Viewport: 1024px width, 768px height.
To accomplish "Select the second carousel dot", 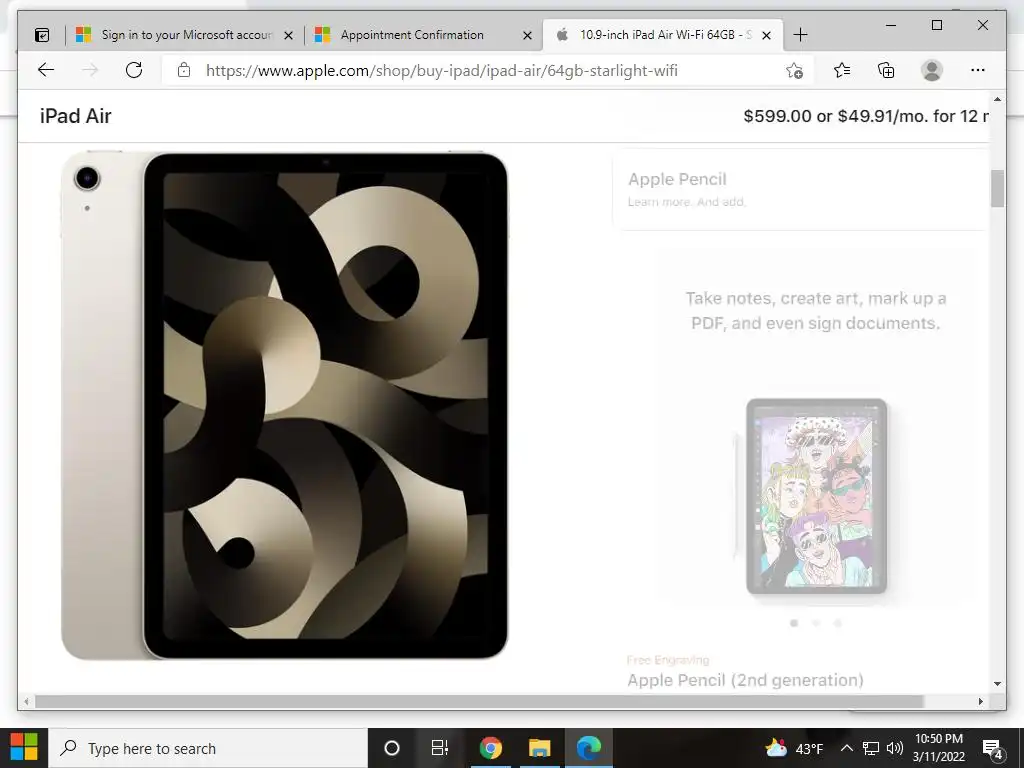I will (816, 623).
